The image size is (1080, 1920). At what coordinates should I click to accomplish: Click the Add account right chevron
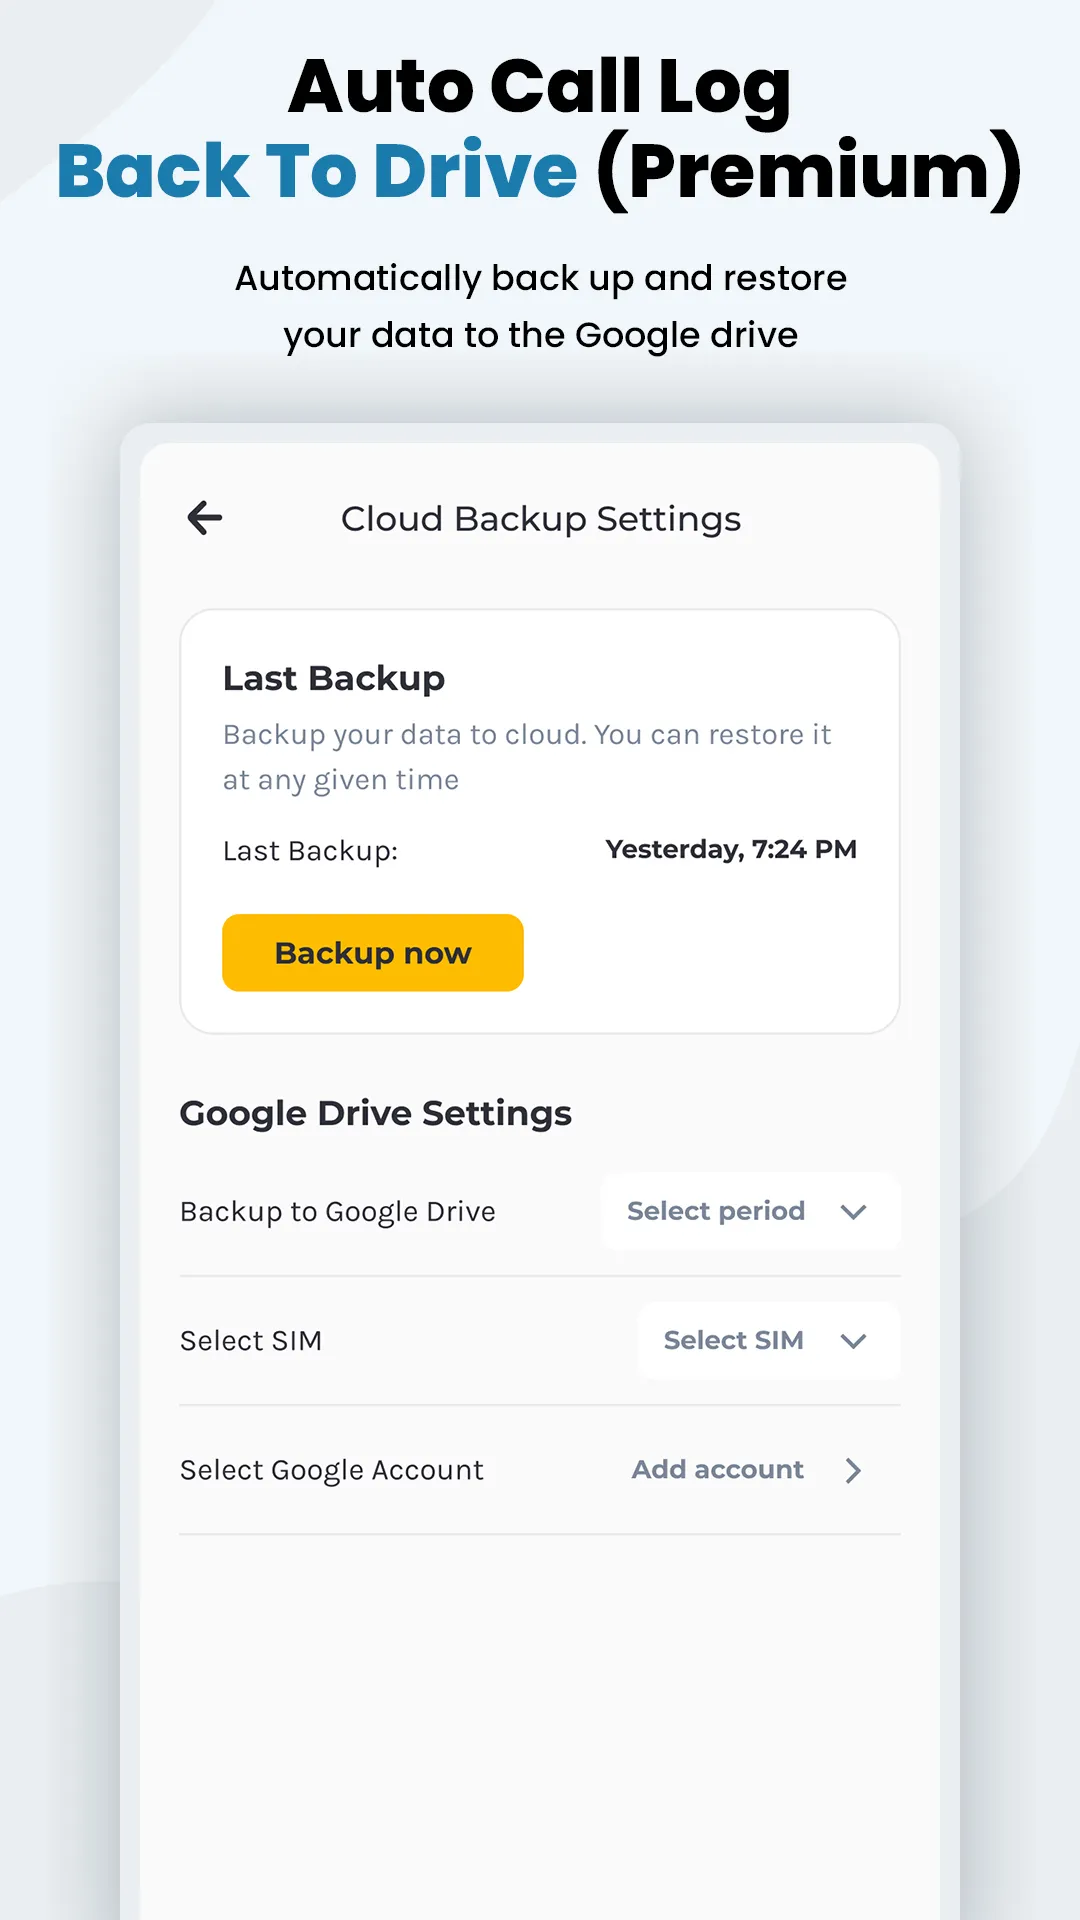click(853, 1470)
